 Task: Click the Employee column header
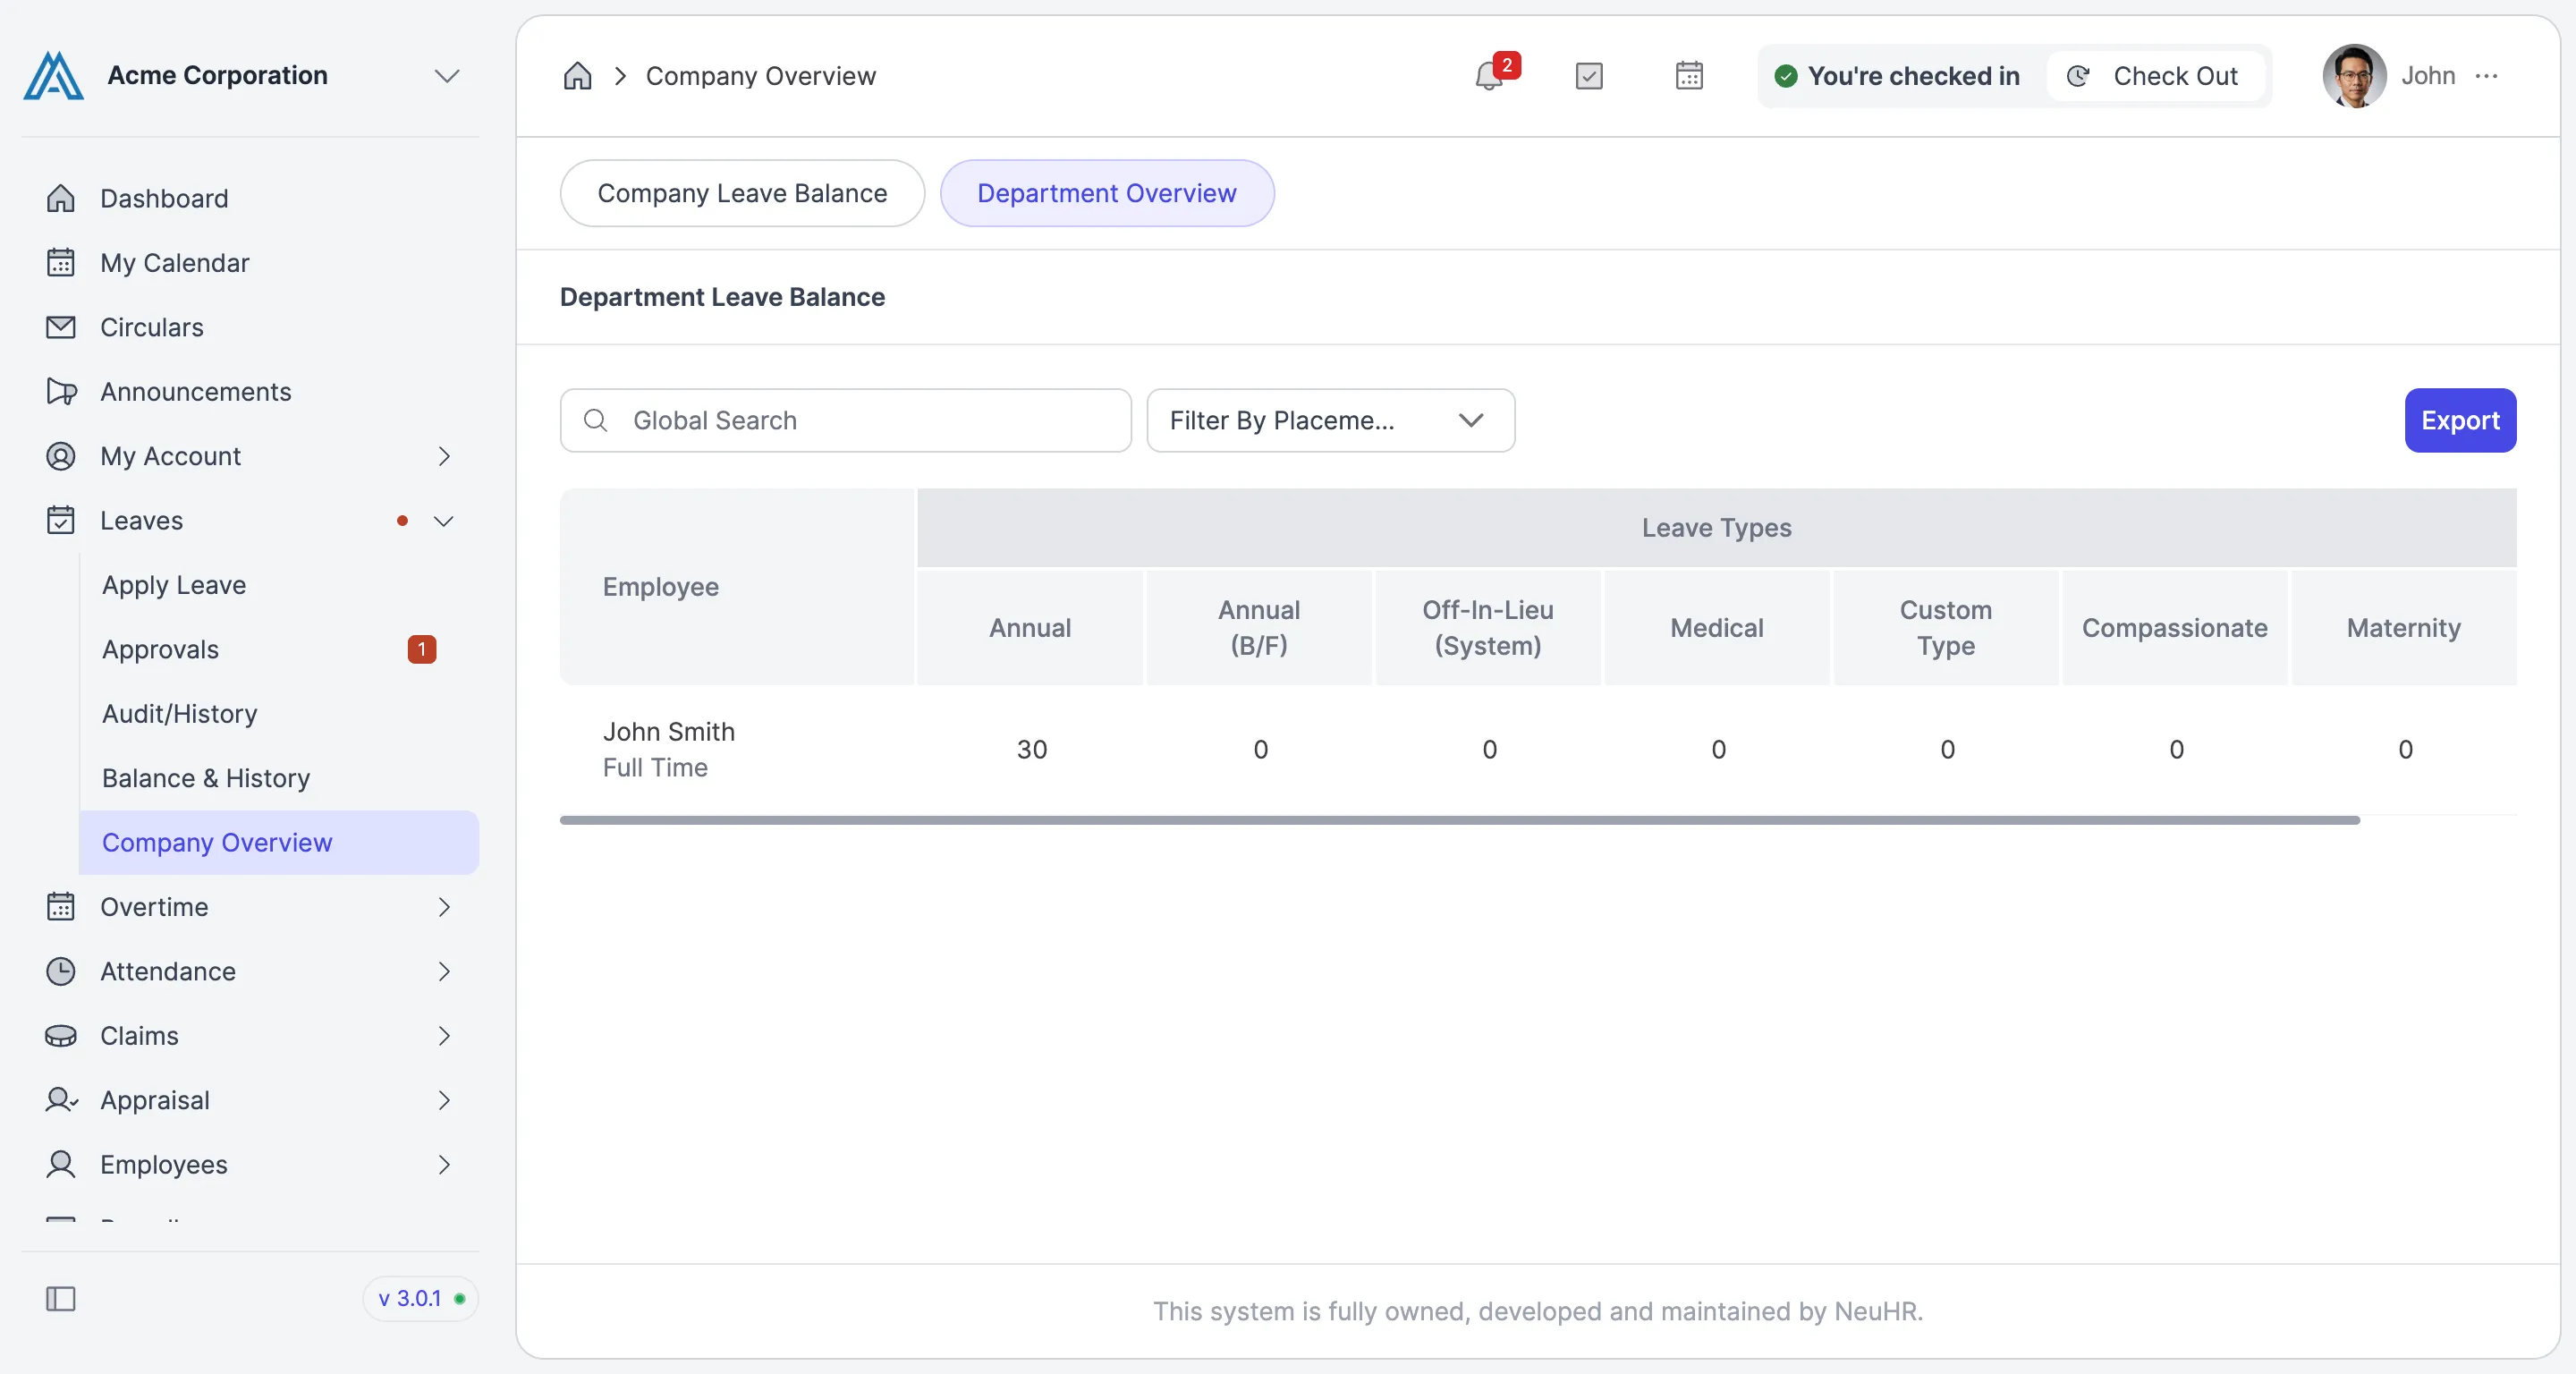tap(737, 586)
